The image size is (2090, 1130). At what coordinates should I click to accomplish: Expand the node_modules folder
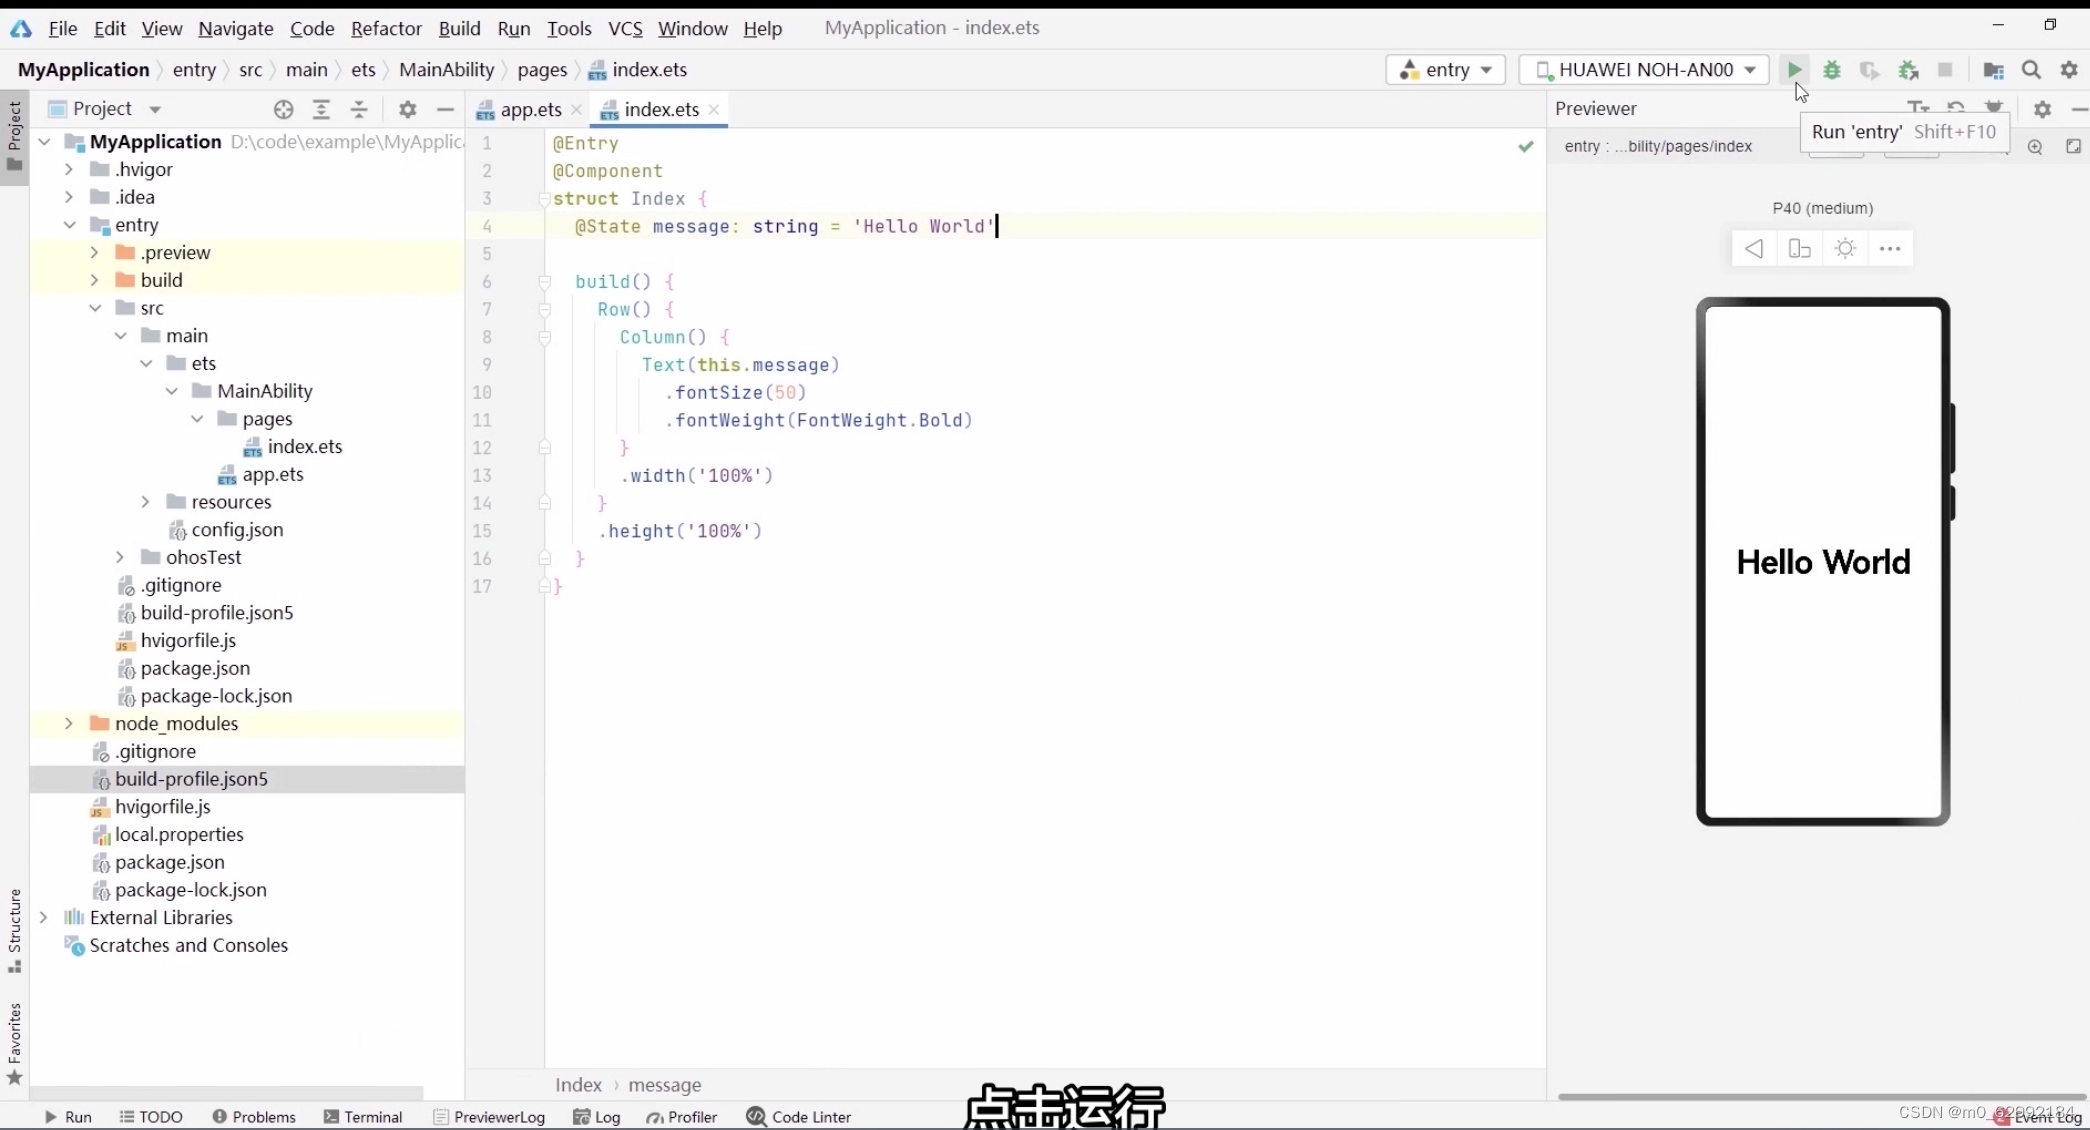[x=69, y=723]
